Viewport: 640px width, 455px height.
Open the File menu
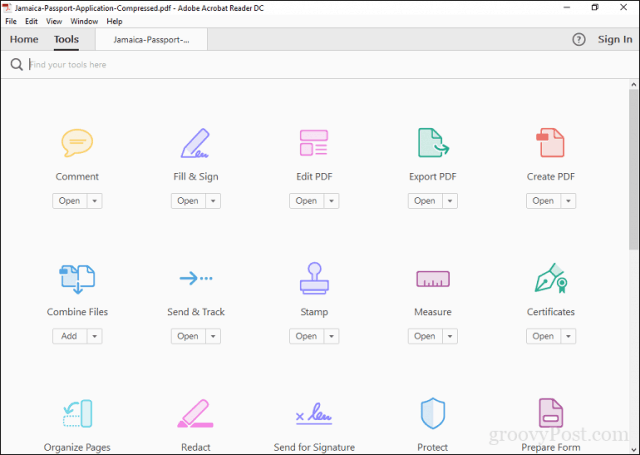tap(11, 21)
